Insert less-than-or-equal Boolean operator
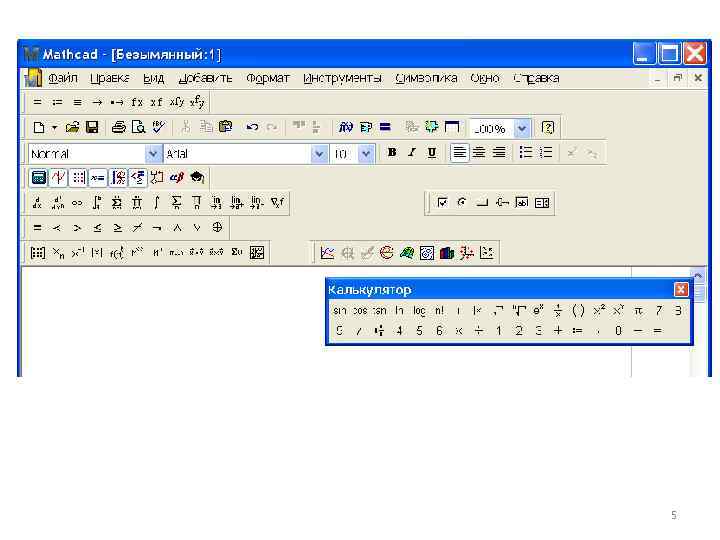 [x=97, y=227]
